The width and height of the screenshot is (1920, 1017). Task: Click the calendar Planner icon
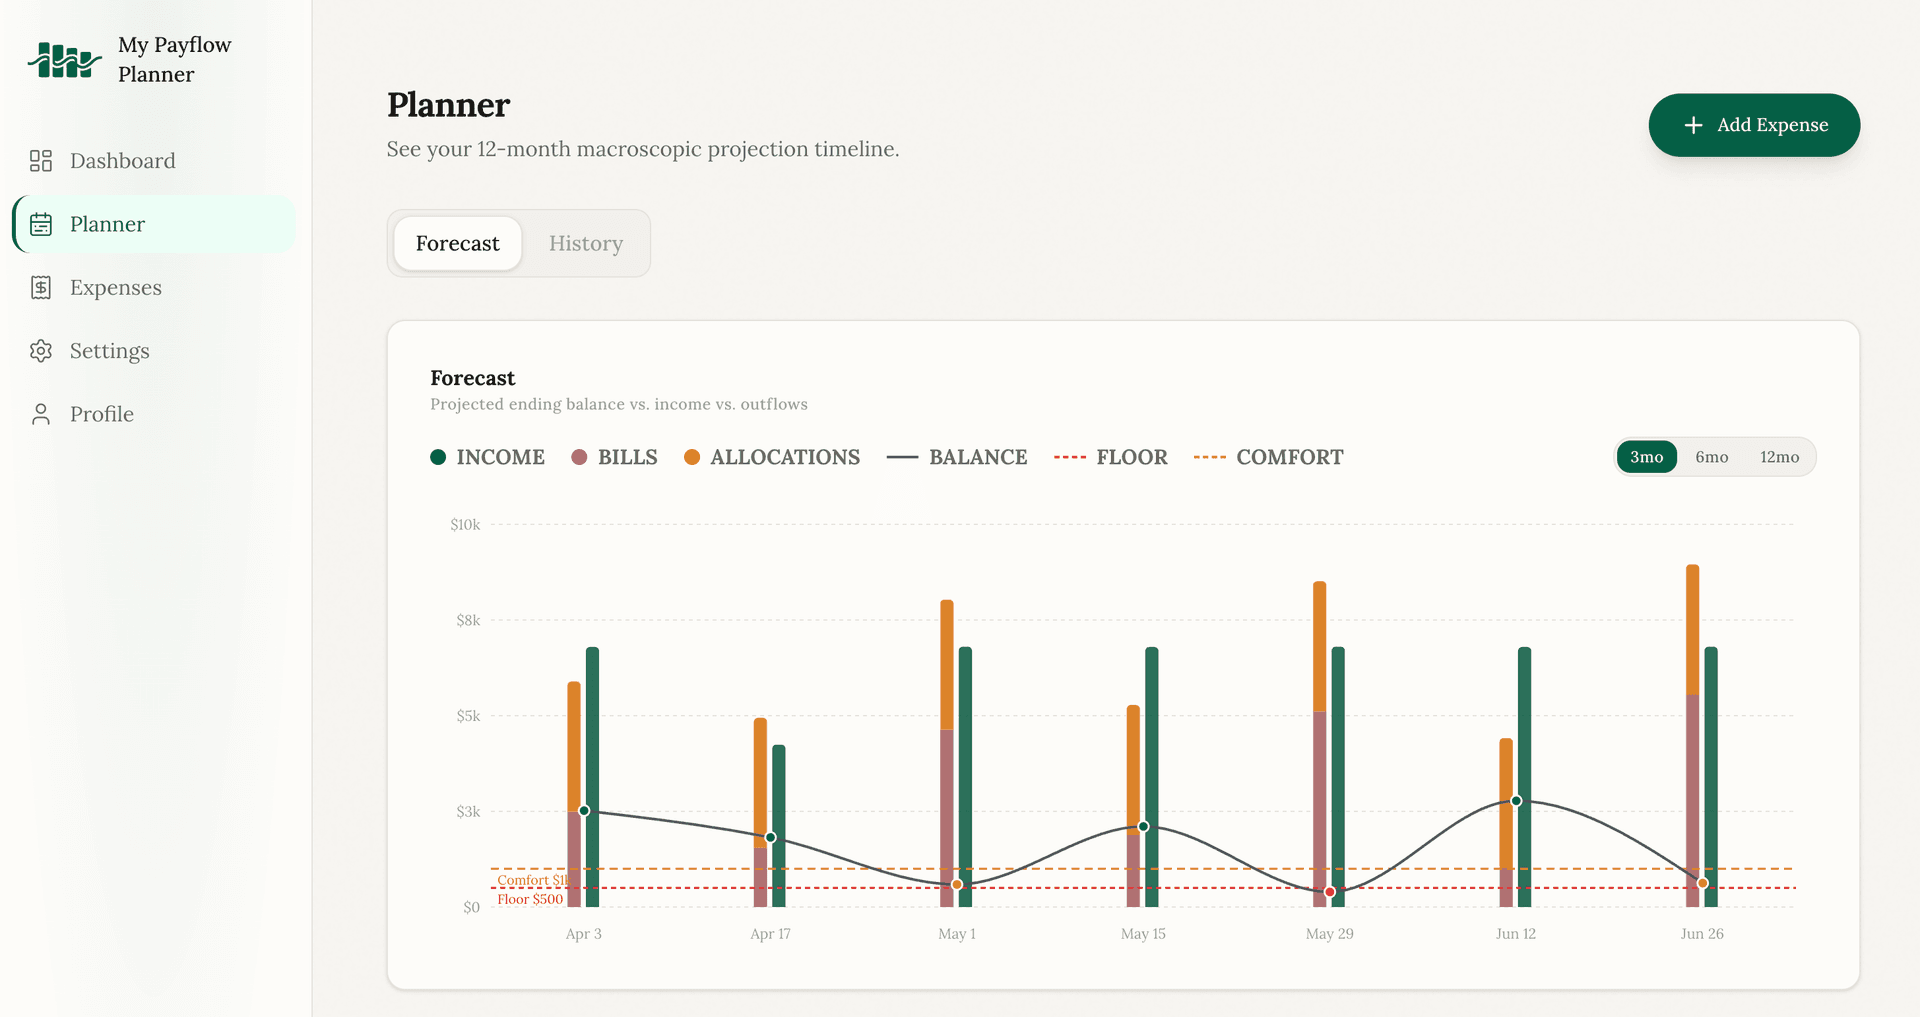(x=41, y=224)
